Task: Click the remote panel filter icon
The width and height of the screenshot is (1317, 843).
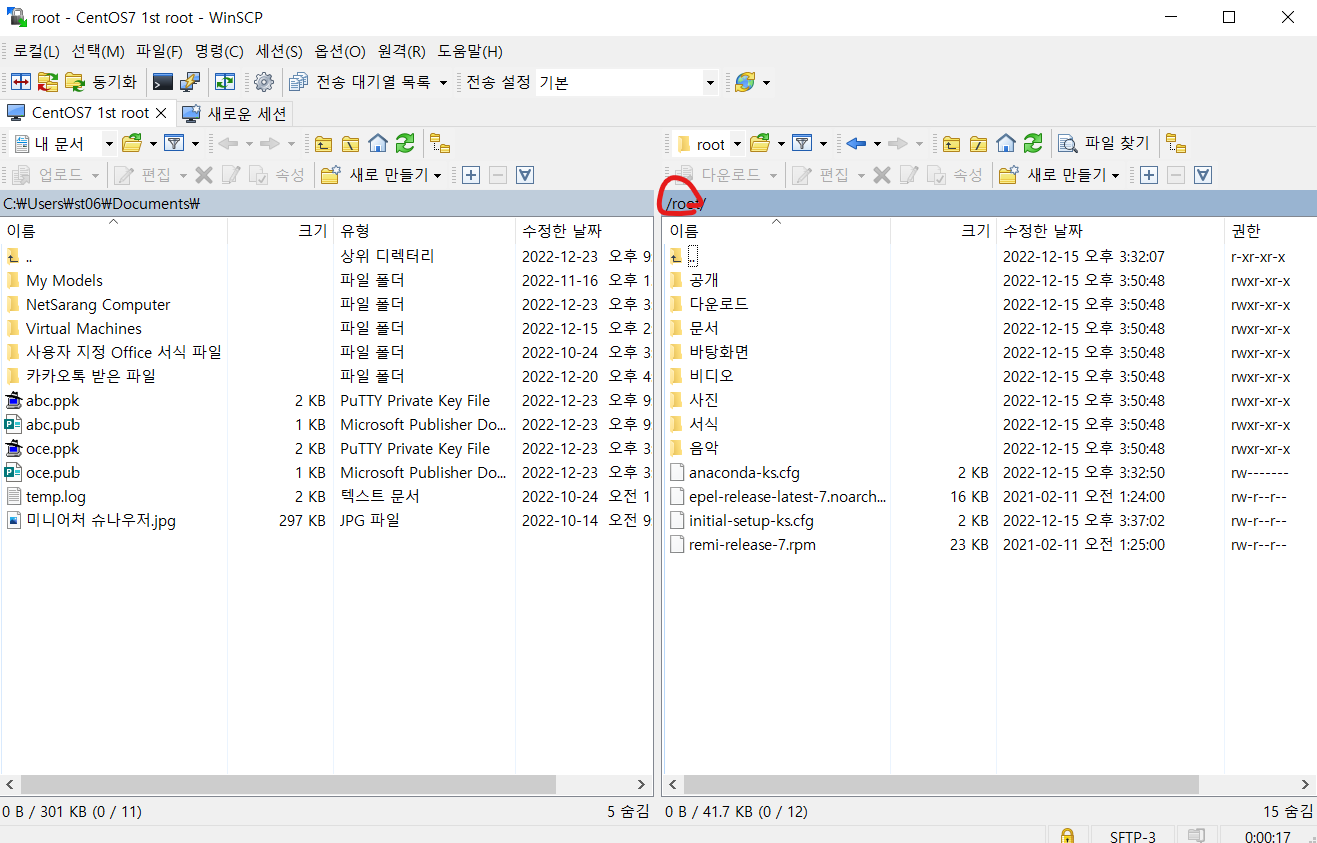Action: coord(802,144)
